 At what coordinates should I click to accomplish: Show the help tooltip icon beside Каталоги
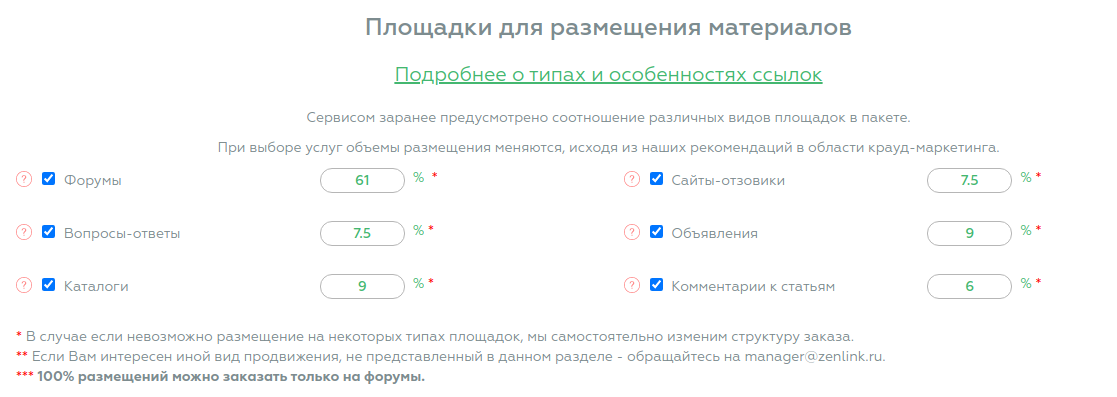pos(24,285)
